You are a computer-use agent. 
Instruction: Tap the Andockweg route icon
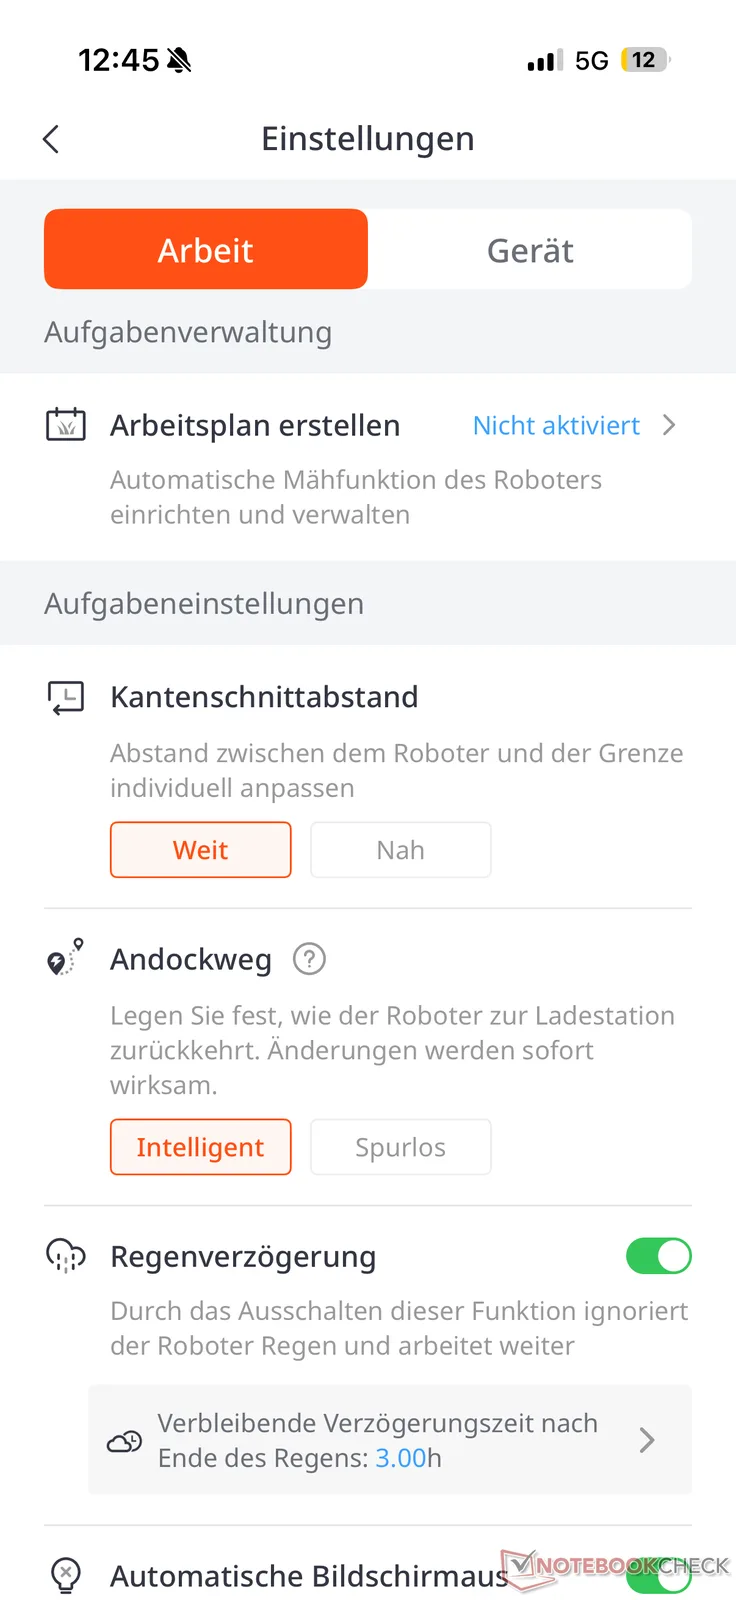coord(66,958)
